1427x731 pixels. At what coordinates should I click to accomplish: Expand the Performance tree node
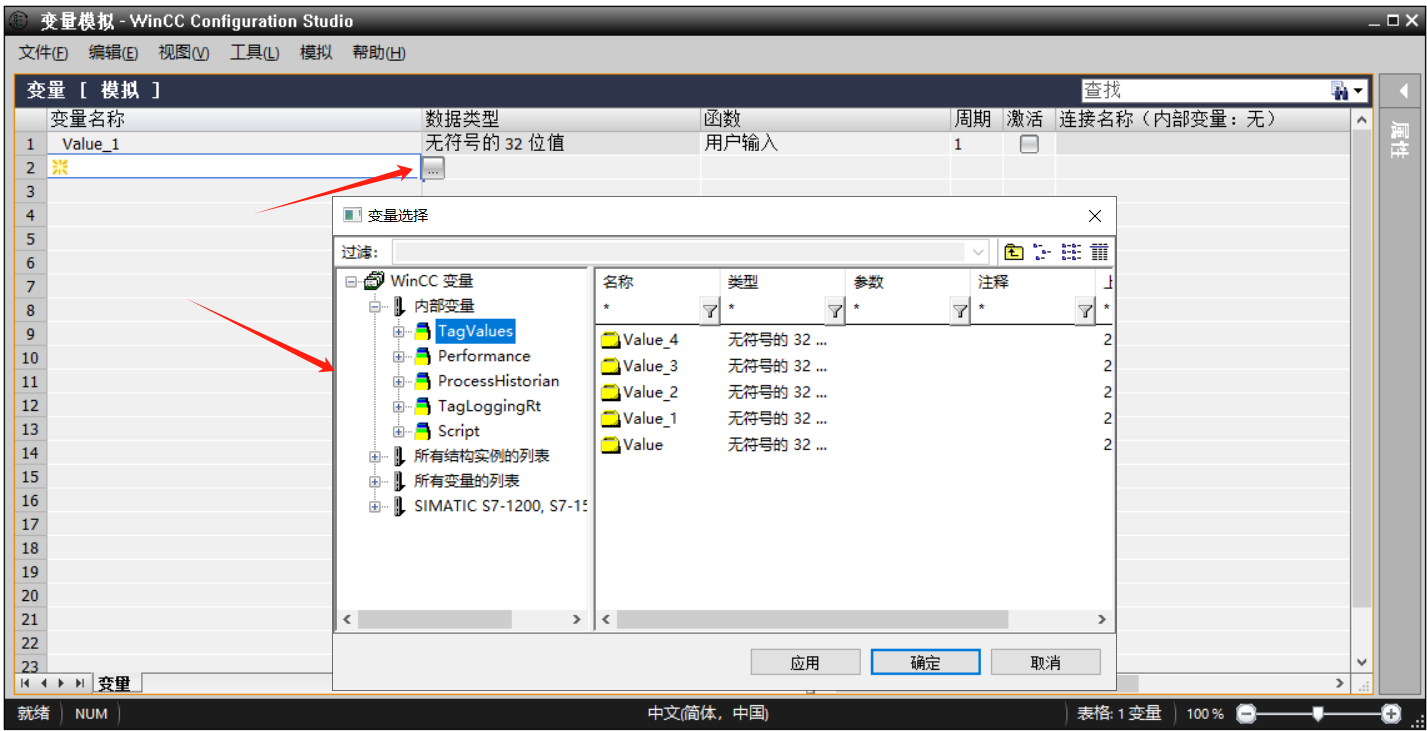tap(399, 357)
